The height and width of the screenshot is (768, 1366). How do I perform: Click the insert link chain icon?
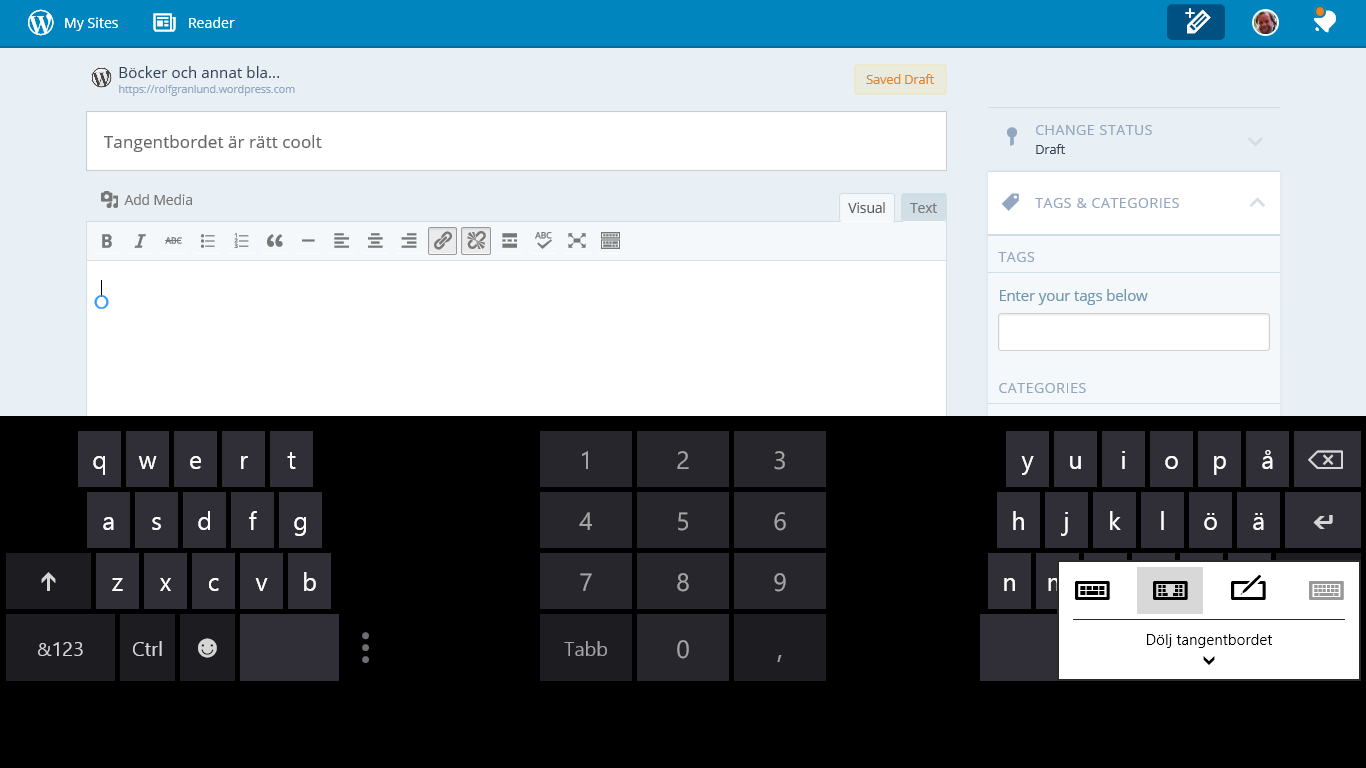tap(442, 241)
